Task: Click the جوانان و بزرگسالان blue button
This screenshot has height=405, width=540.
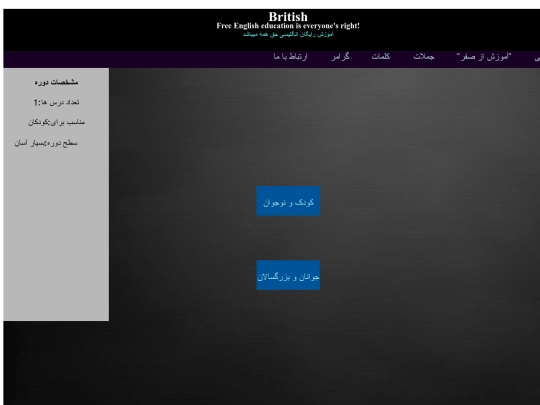Action: pyautogui.click(x=288, y=275)
